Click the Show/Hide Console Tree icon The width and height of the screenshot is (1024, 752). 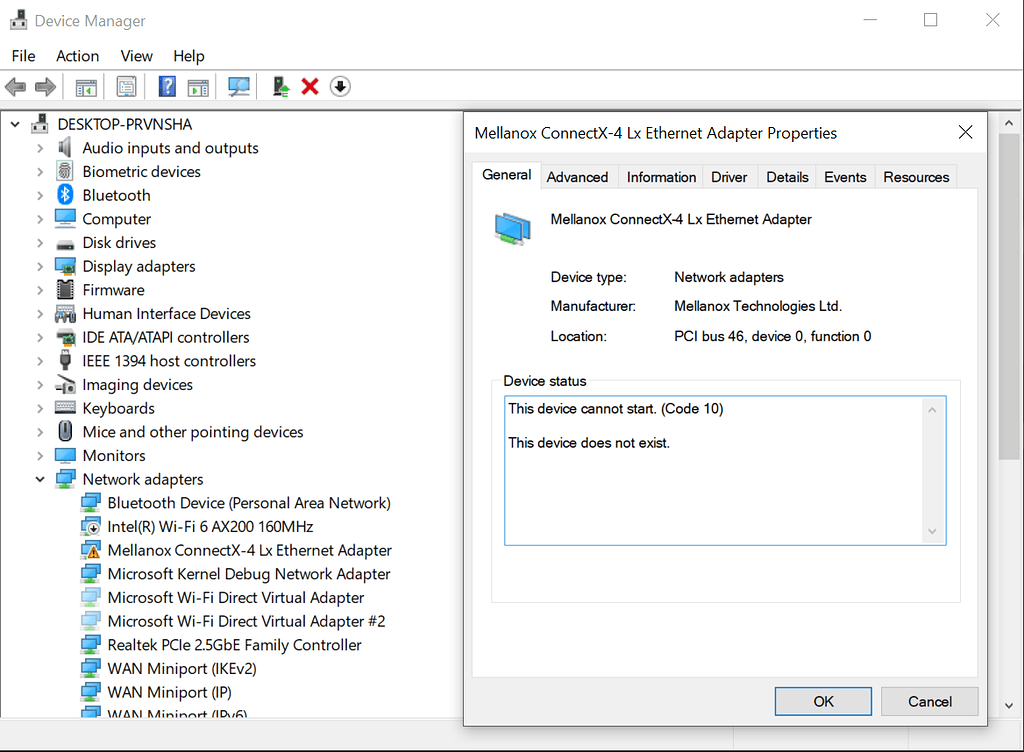click(x=85, y=86)
